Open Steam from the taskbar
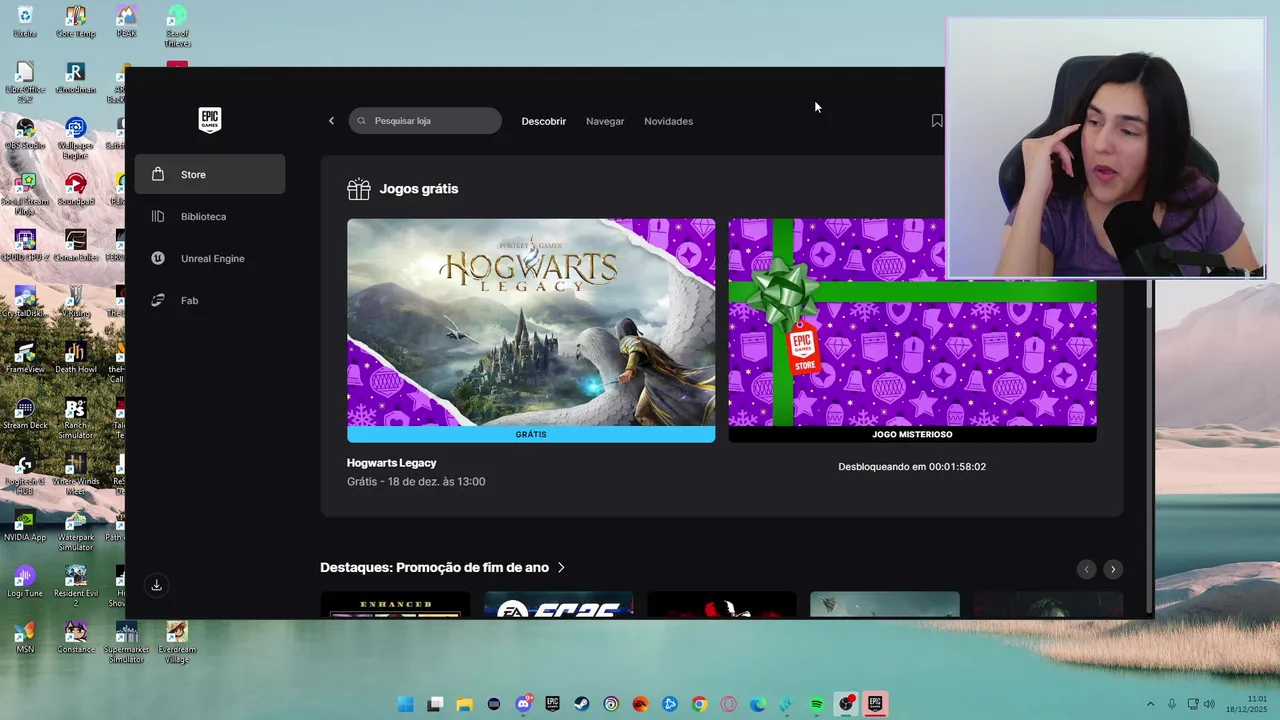Screen dimensions: 1280x720 582,704
